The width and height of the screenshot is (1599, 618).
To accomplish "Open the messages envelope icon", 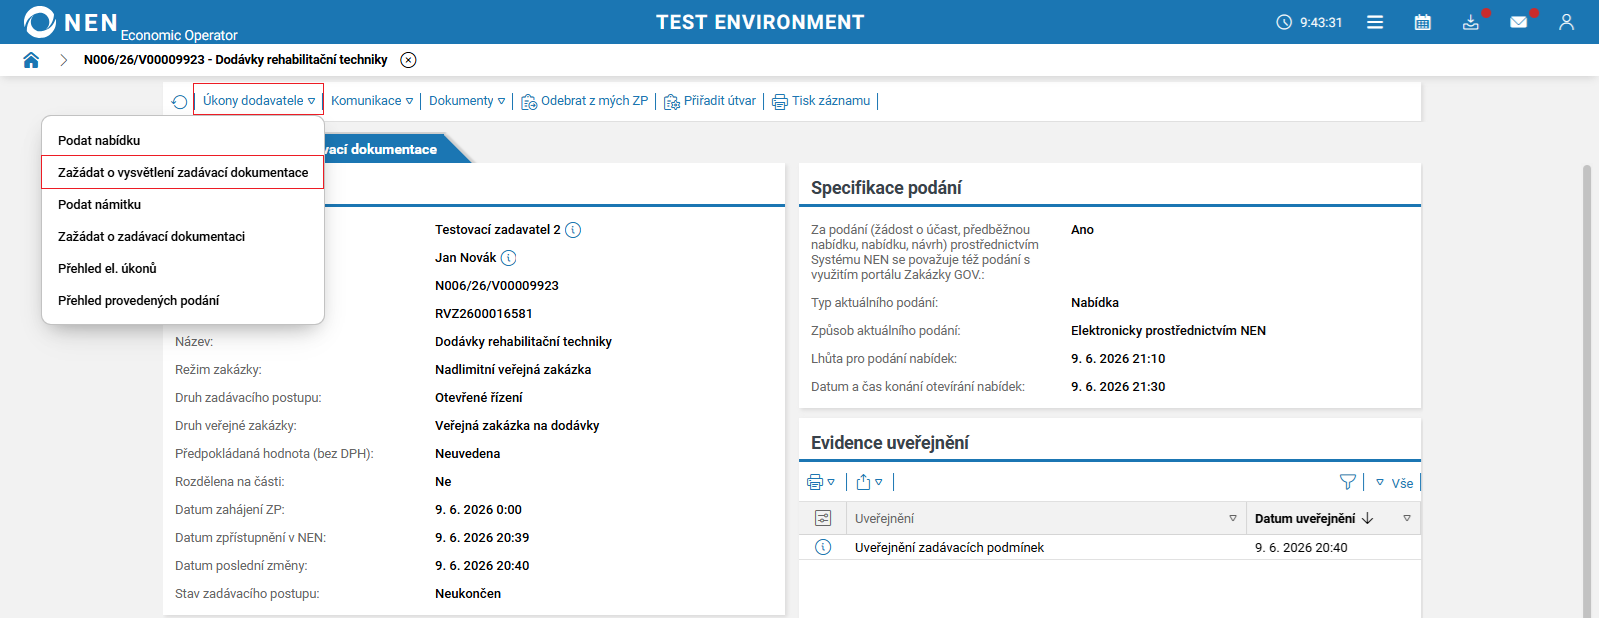I will tap(1518, 22).
